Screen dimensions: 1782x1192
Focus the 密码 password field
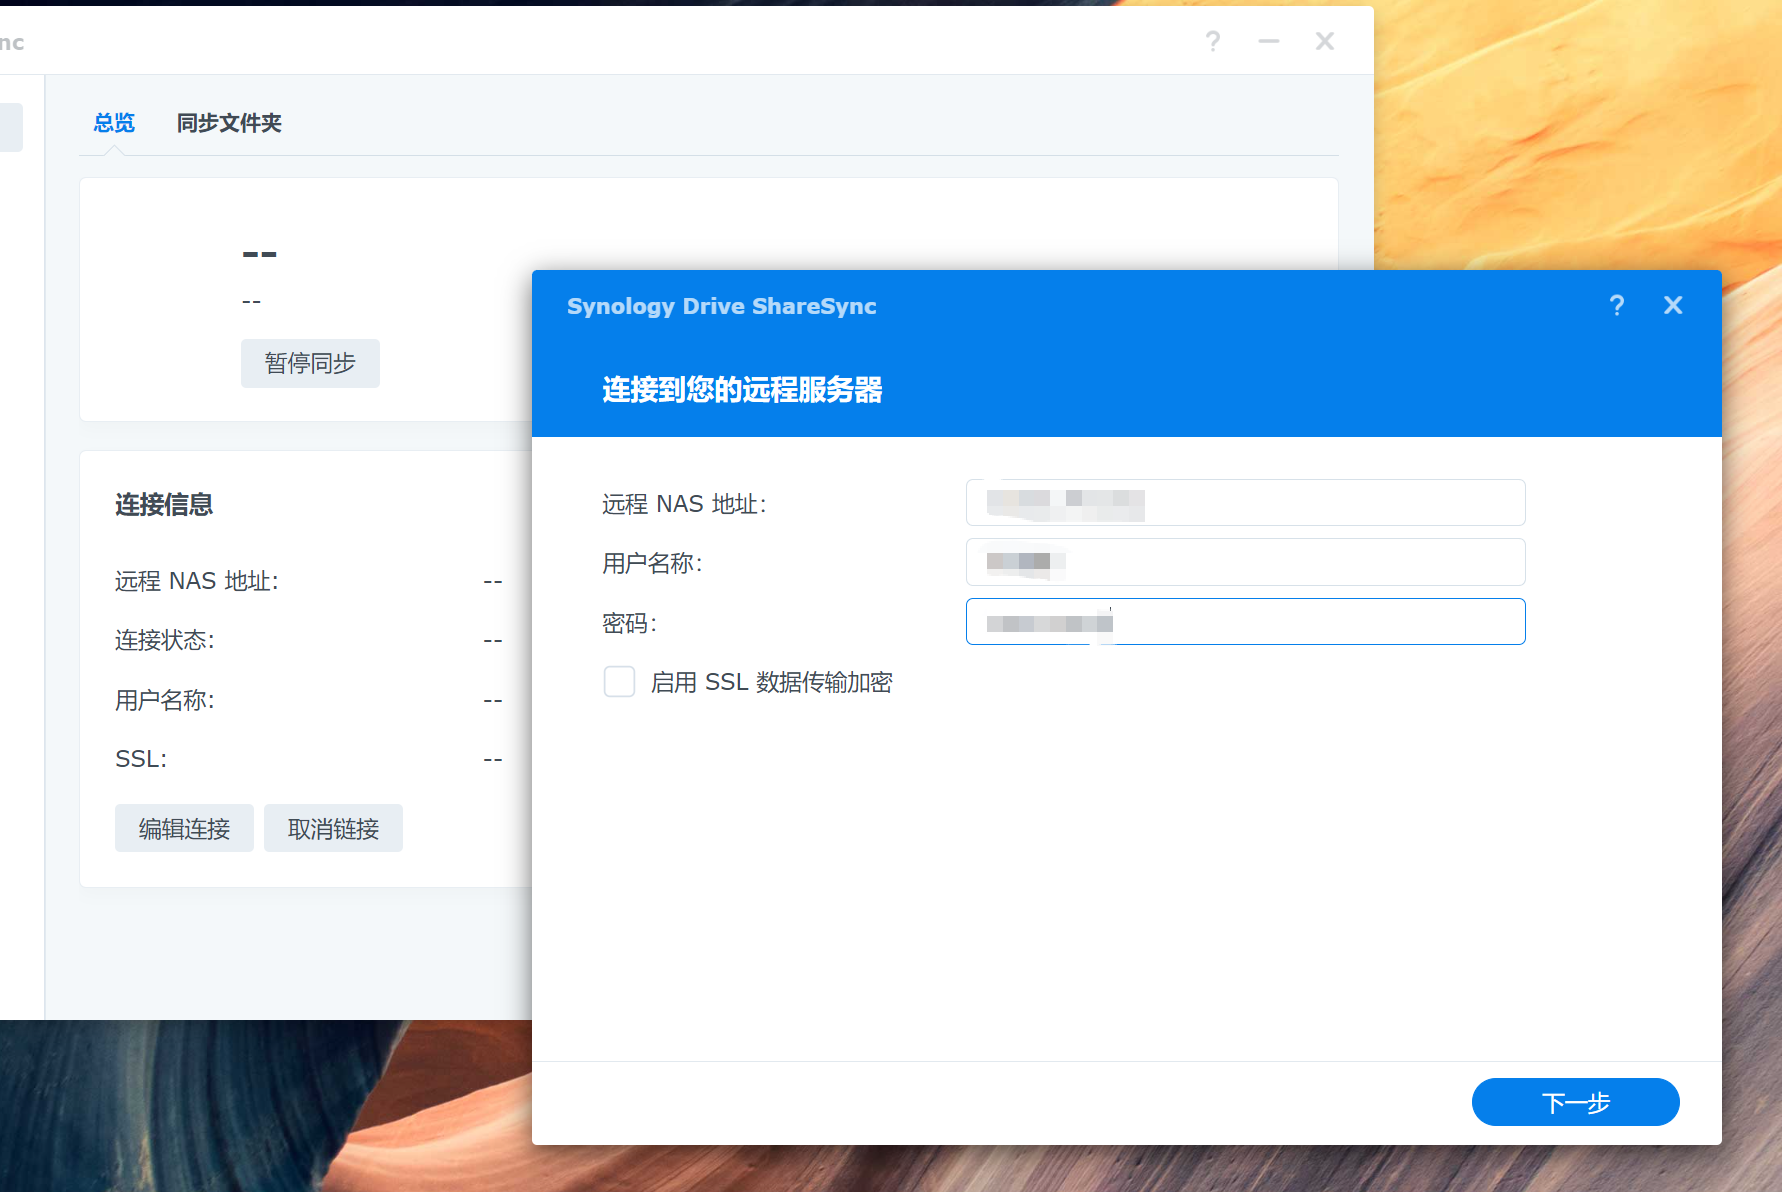click(1245, 621)
